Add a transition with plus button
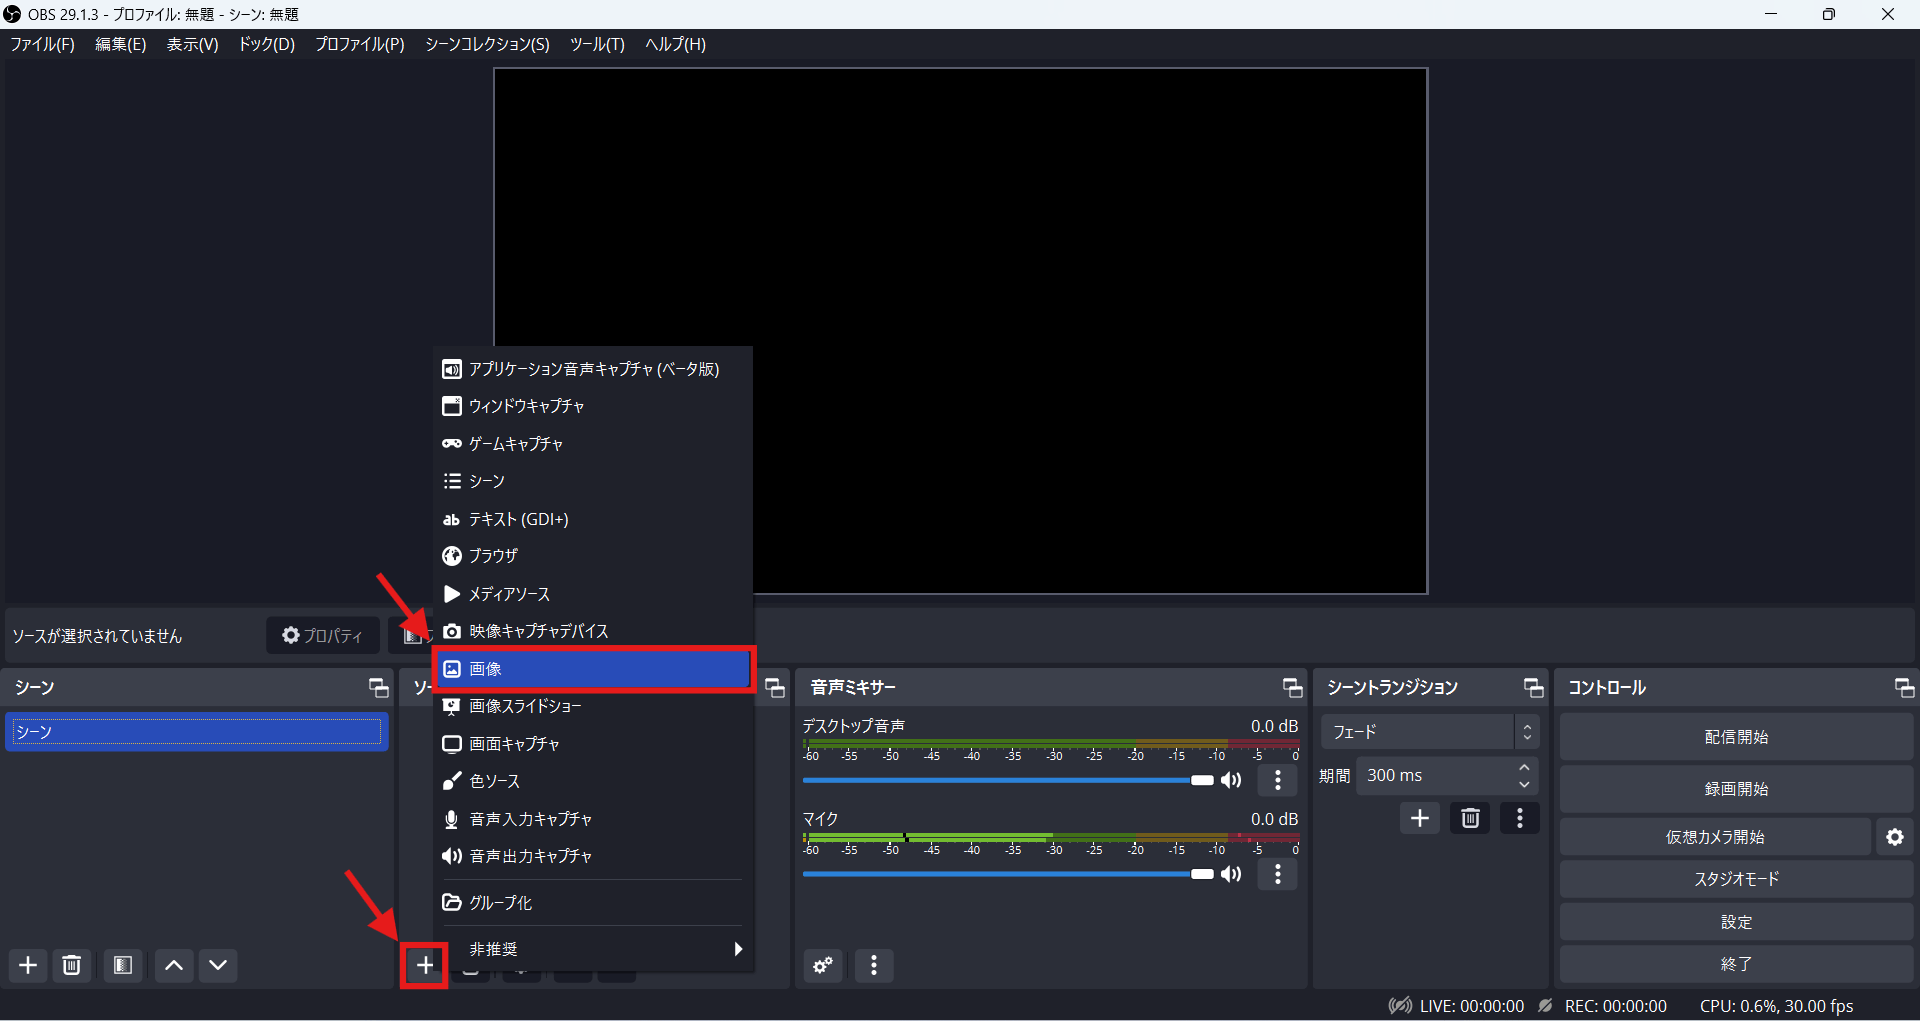1920x1021 pixels. (1420, 819)
